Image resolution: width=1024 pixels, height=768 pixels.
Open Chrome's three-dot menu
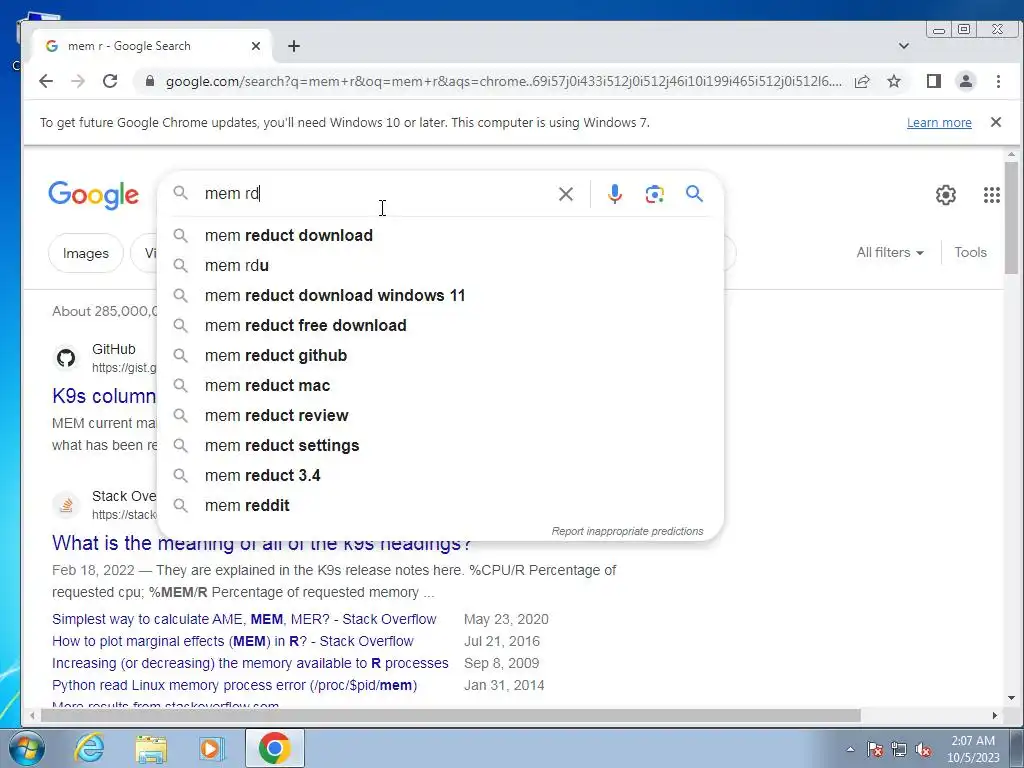998,81
